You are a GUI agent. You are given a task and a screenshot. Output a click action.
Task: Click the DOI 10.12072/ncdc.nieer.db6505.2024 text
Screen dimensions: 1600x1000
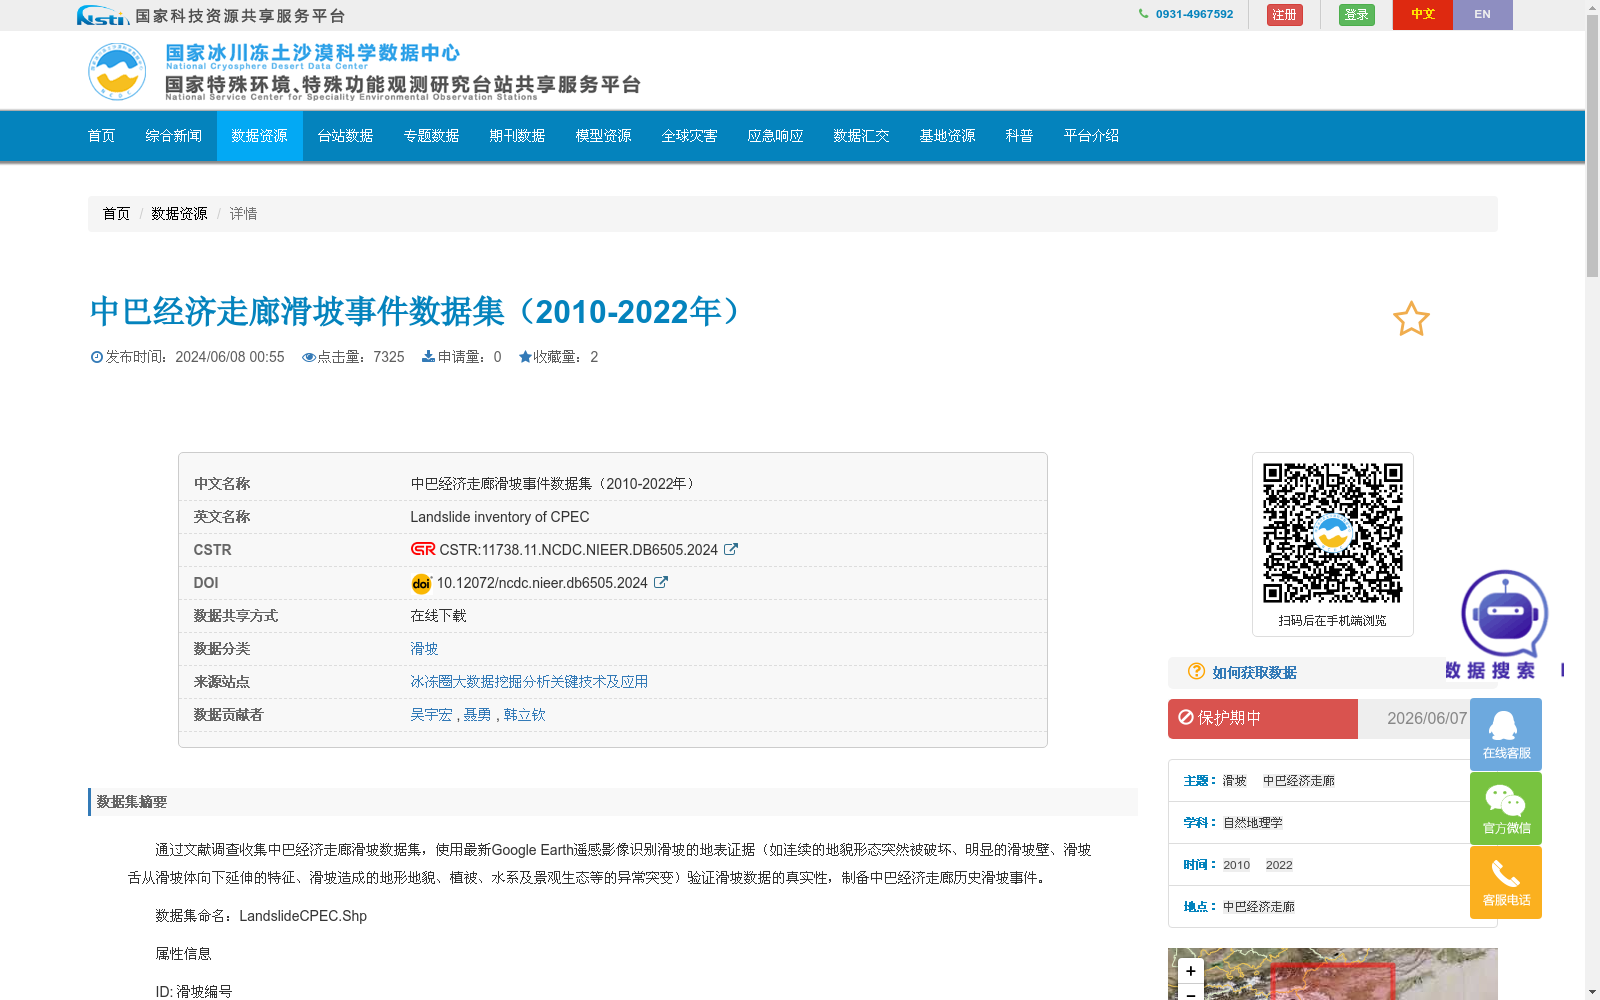point(542,583)
